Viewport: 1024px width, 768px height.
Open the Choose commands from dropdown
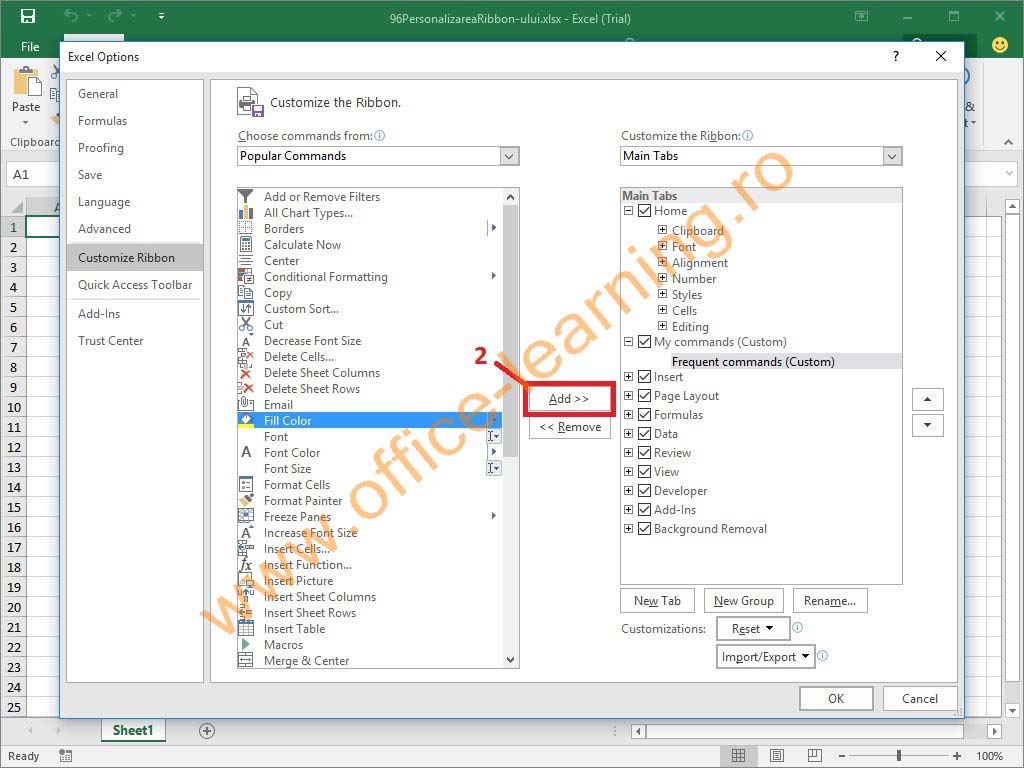[509, 156]
